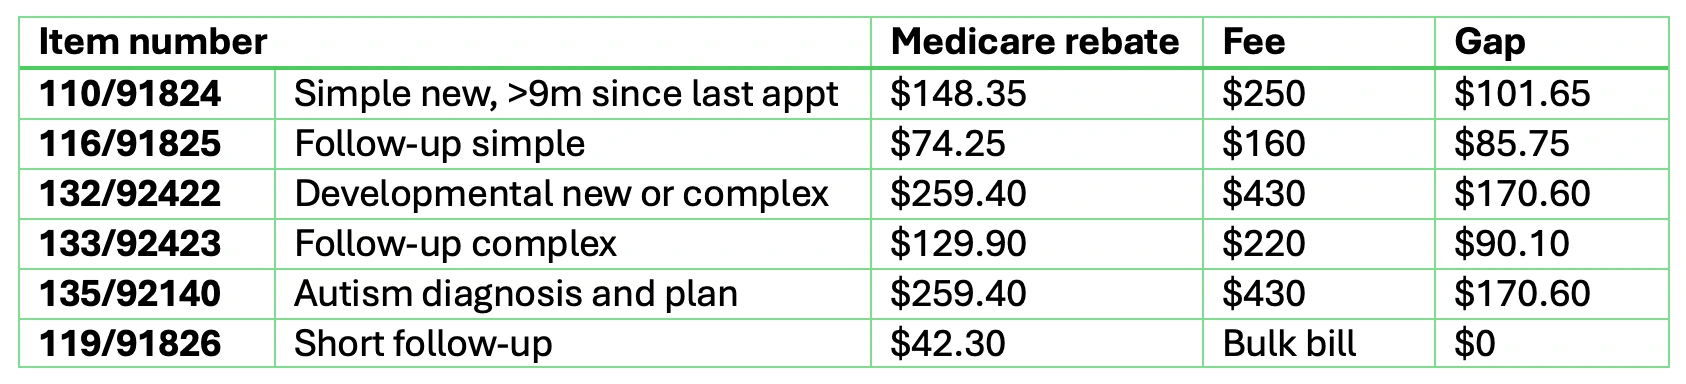Screen dimensions: 1686x384
Task: Click item number 132/92422
Action: (130, 194)
